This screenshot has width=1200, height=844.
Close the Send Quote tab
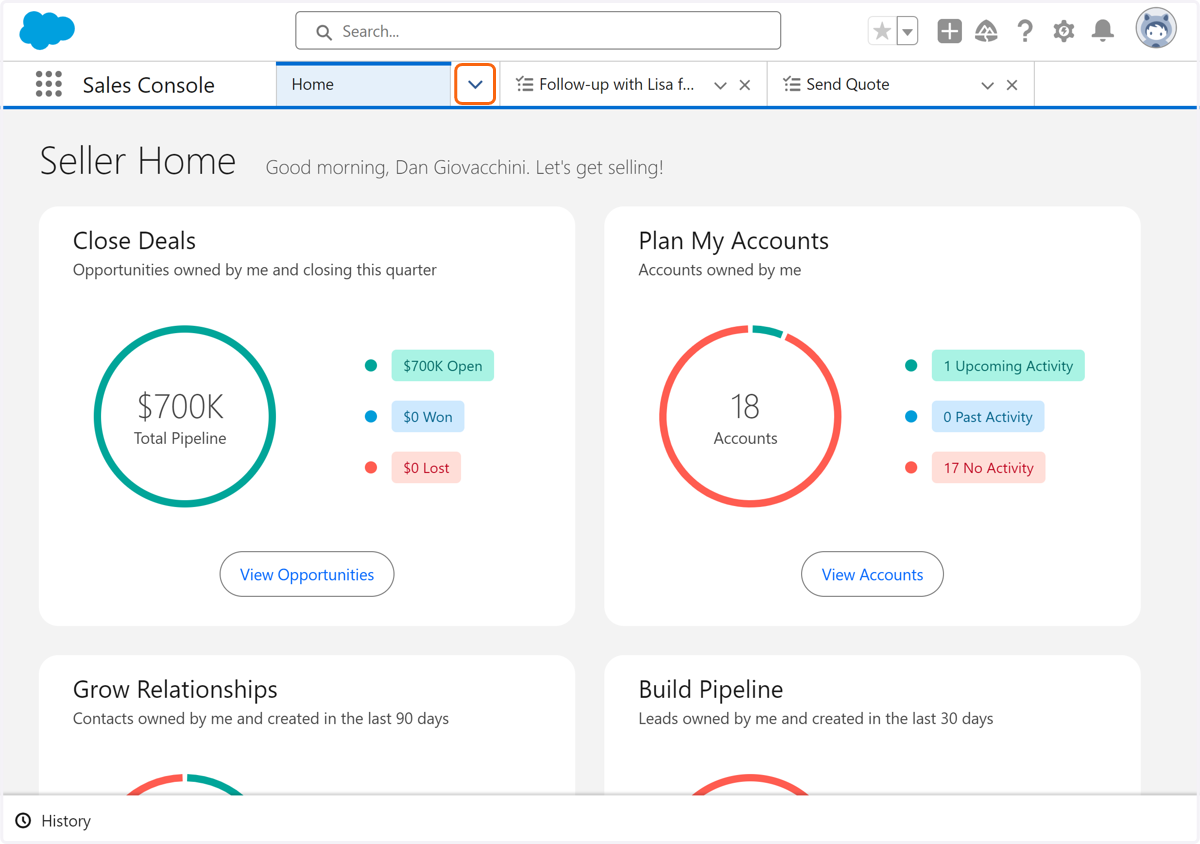(x=1012, y=86)
